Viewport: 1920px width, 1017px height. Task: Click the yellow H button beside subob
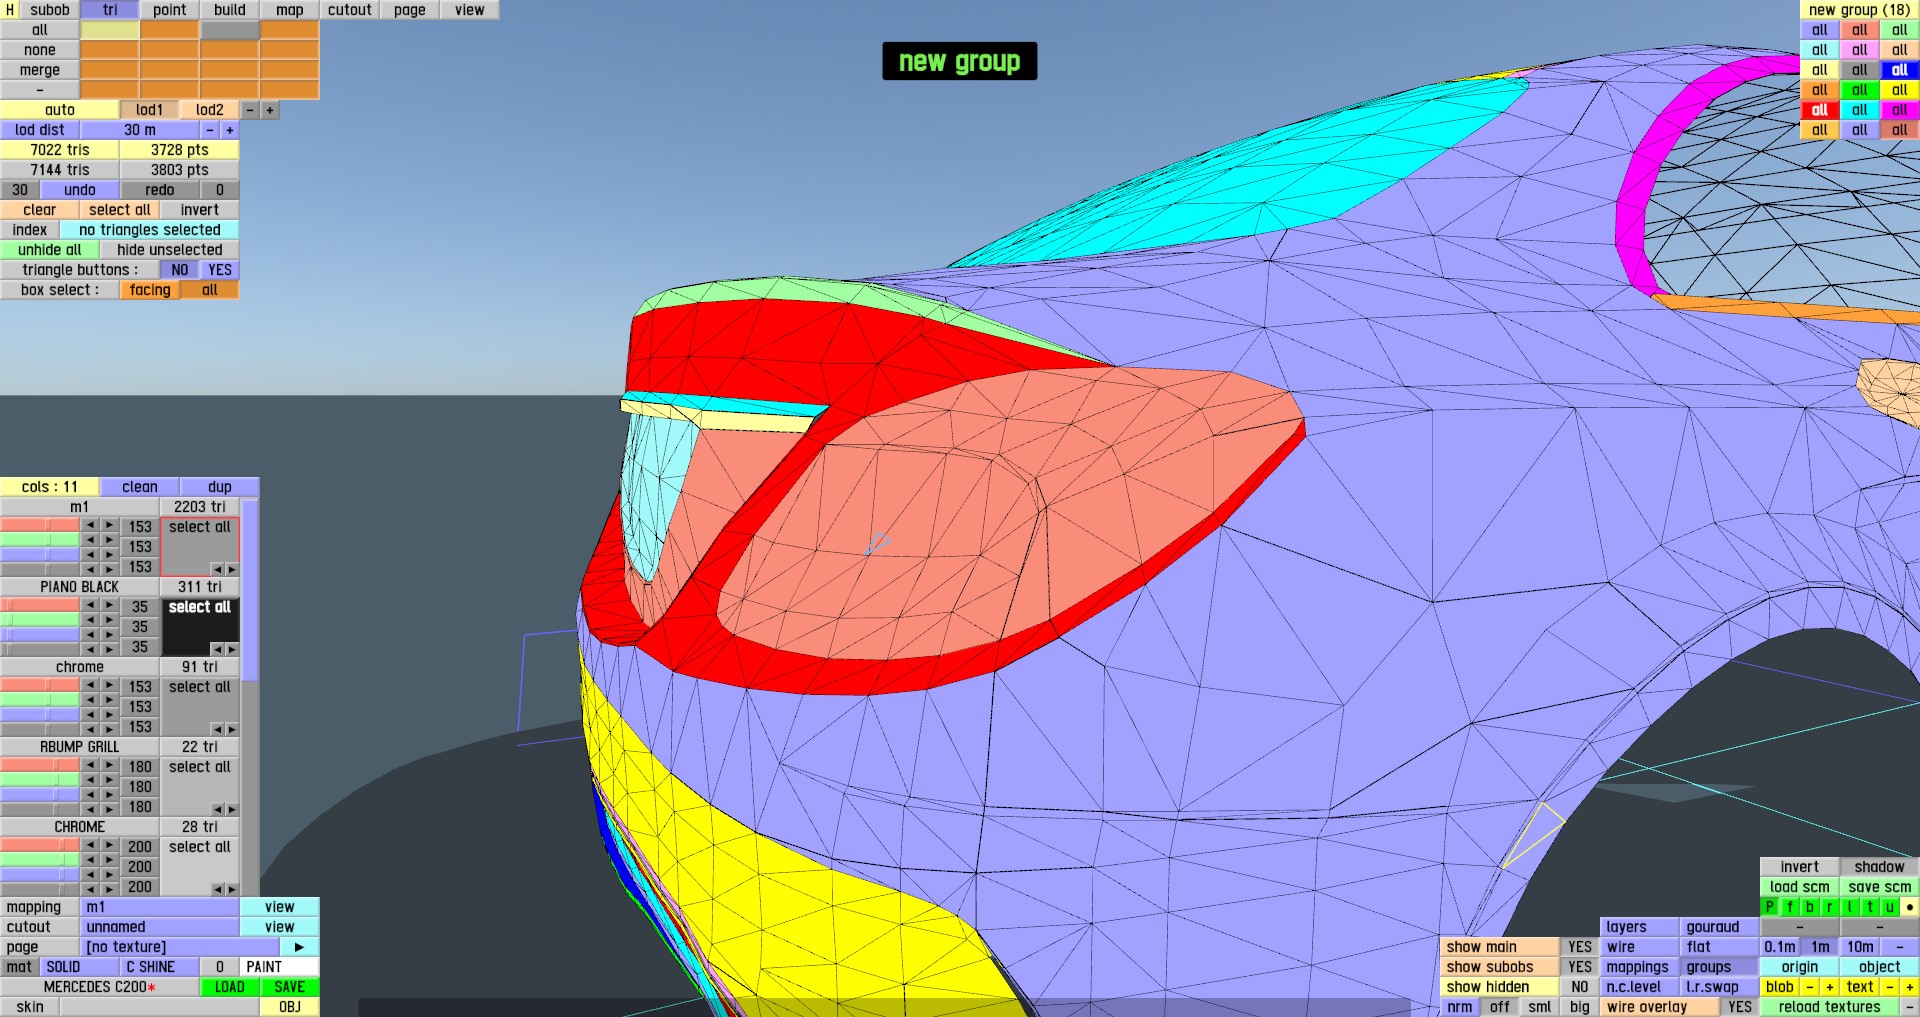click(10, 10)
